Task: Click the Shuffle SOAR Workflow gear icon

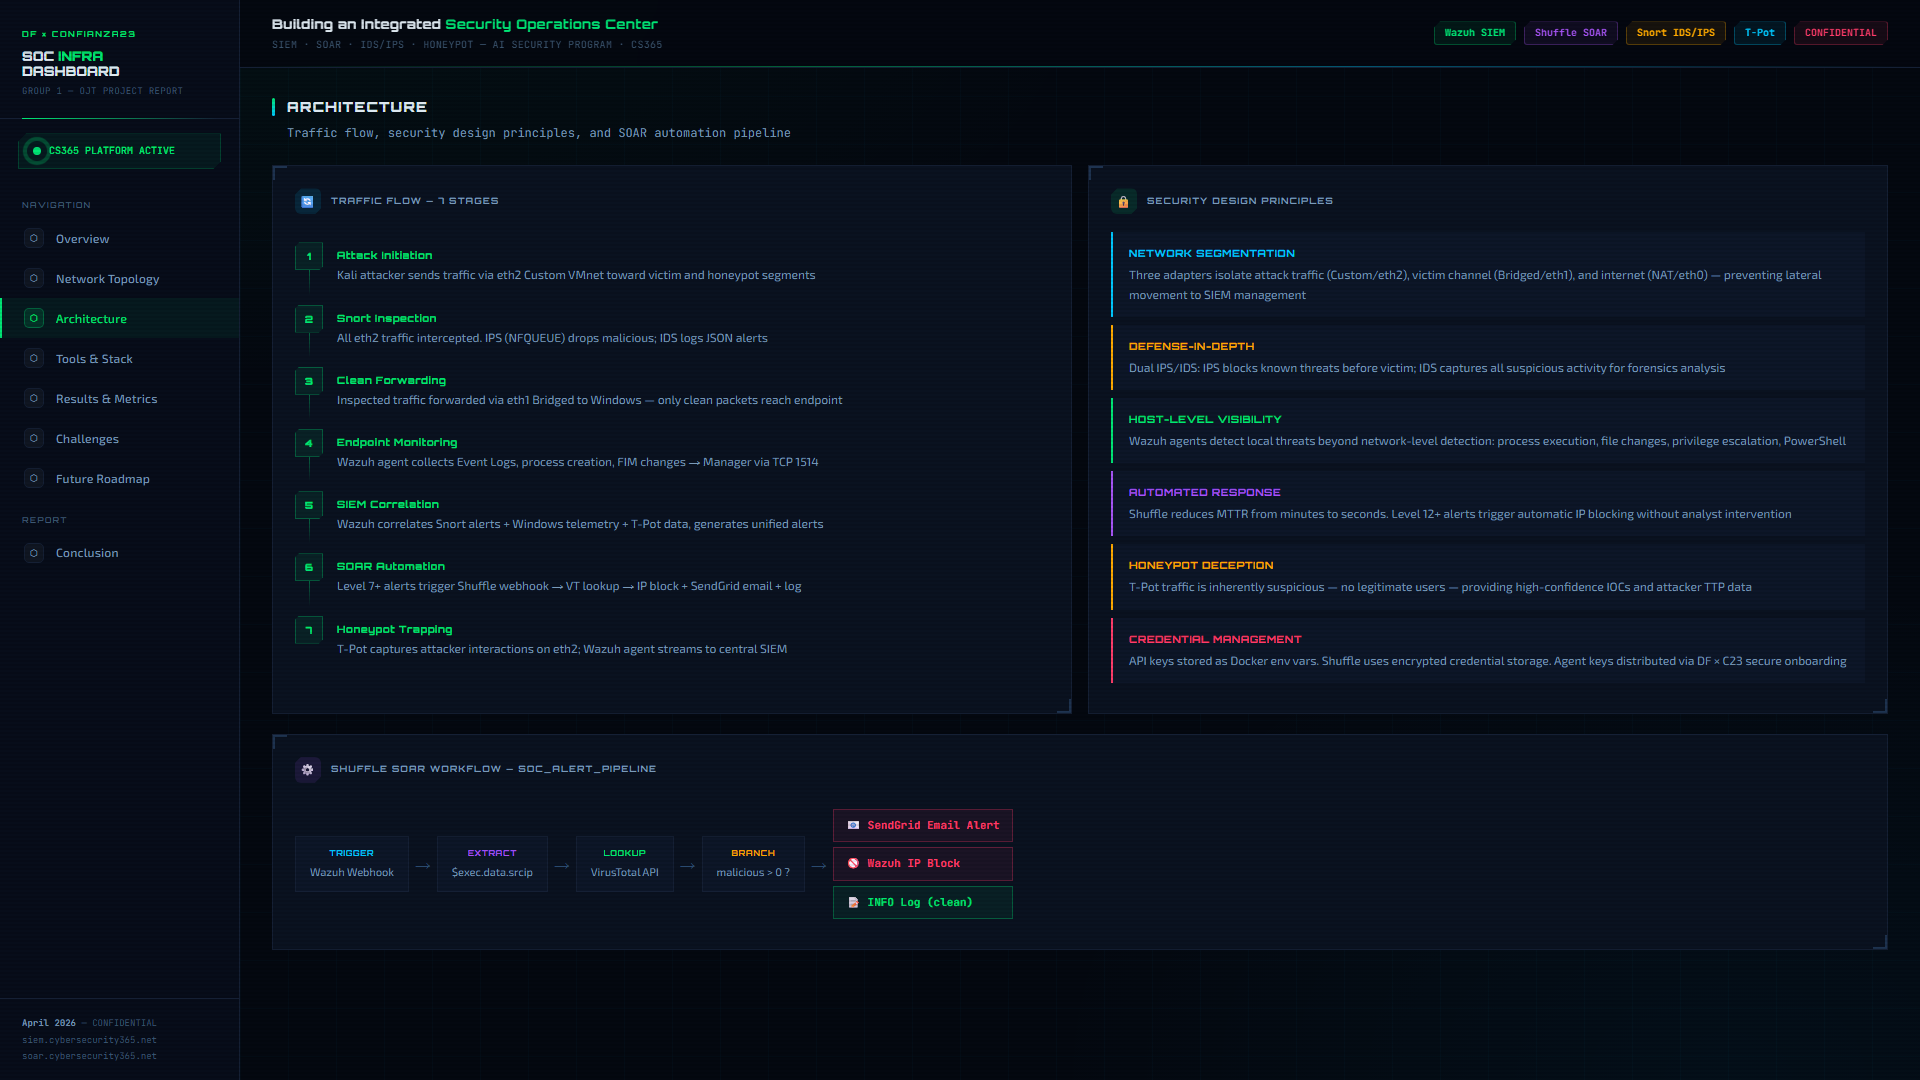Action: coord(307,769)
